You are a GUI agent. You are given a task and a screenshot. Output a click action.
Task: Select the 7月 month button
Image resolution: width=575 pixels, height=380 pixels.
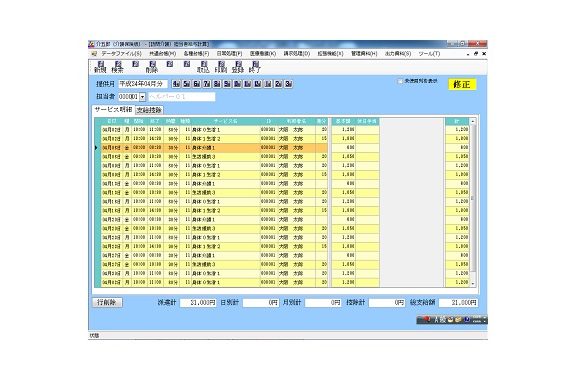(207, 84)
